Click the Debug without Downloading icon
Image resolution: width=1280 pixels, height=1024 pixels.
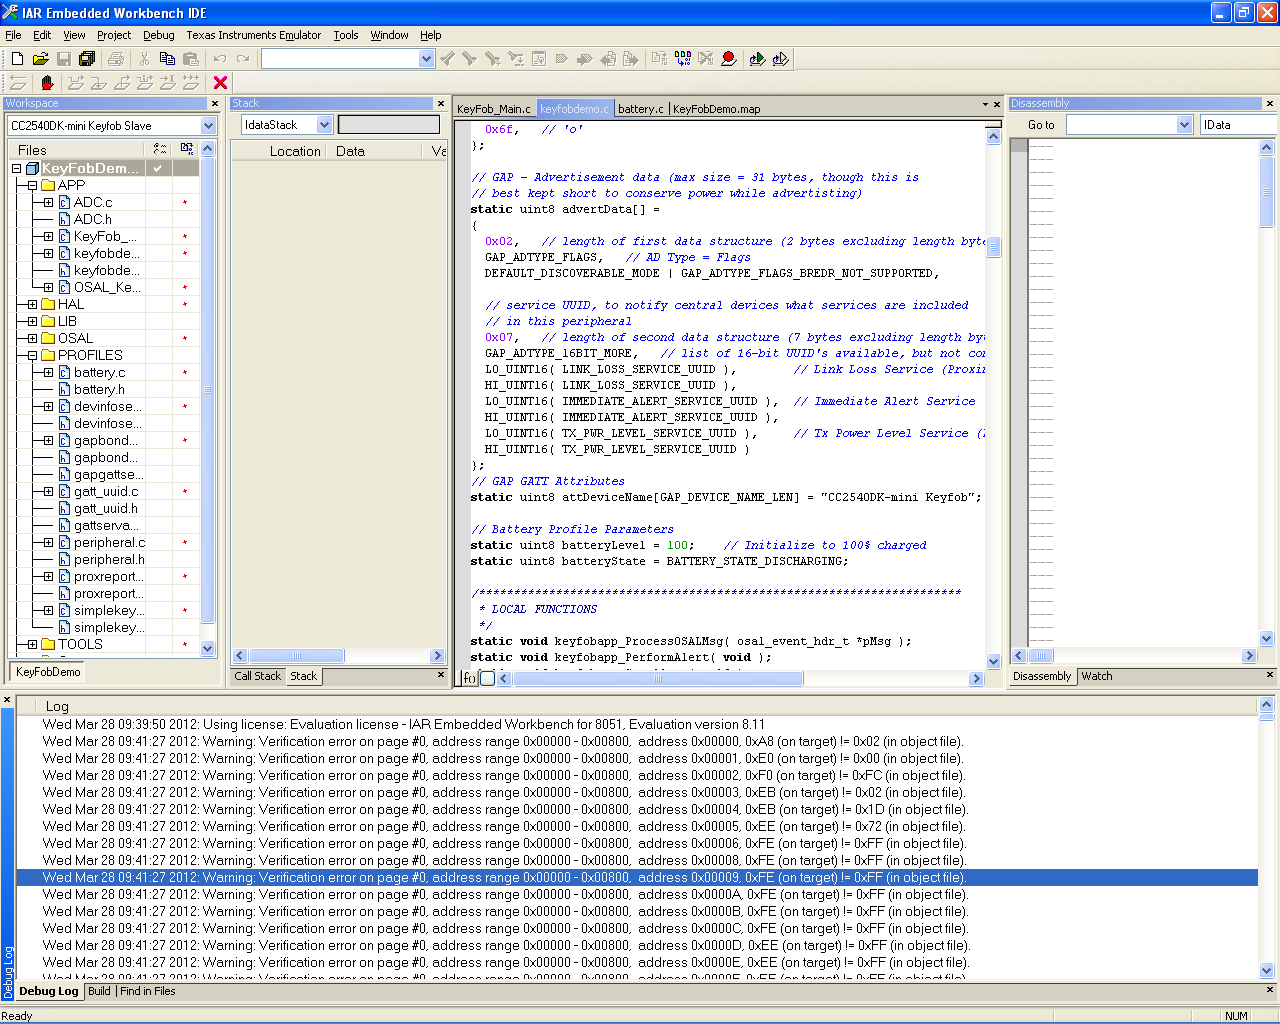[781, 59]
